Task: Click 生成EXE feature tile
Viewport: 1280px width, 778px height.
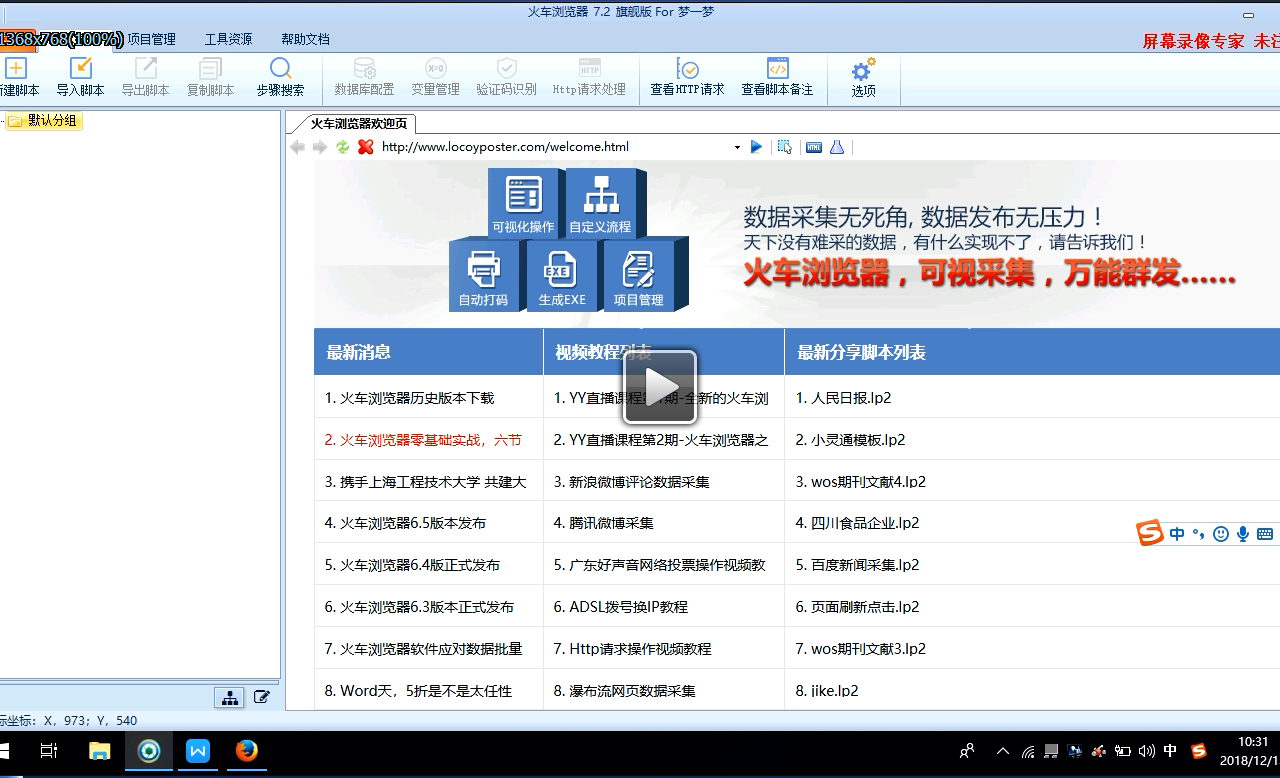Action: (x=561, y=275)
